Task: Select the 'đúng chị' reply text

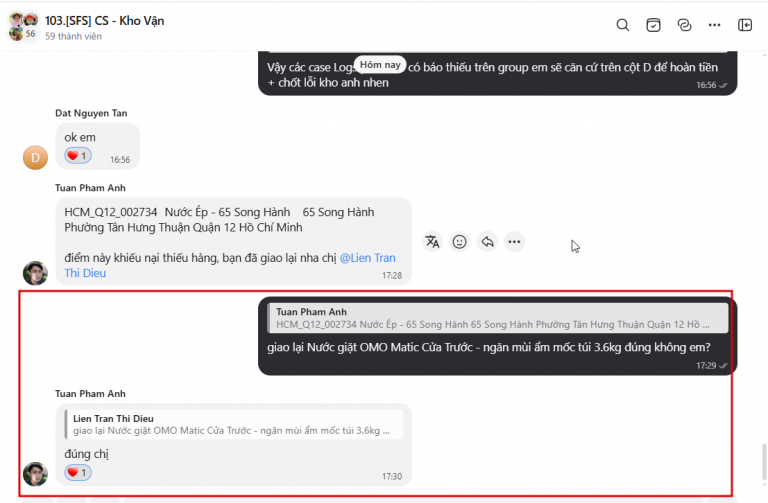Action: pyautogui.click(x=86, y=454)
